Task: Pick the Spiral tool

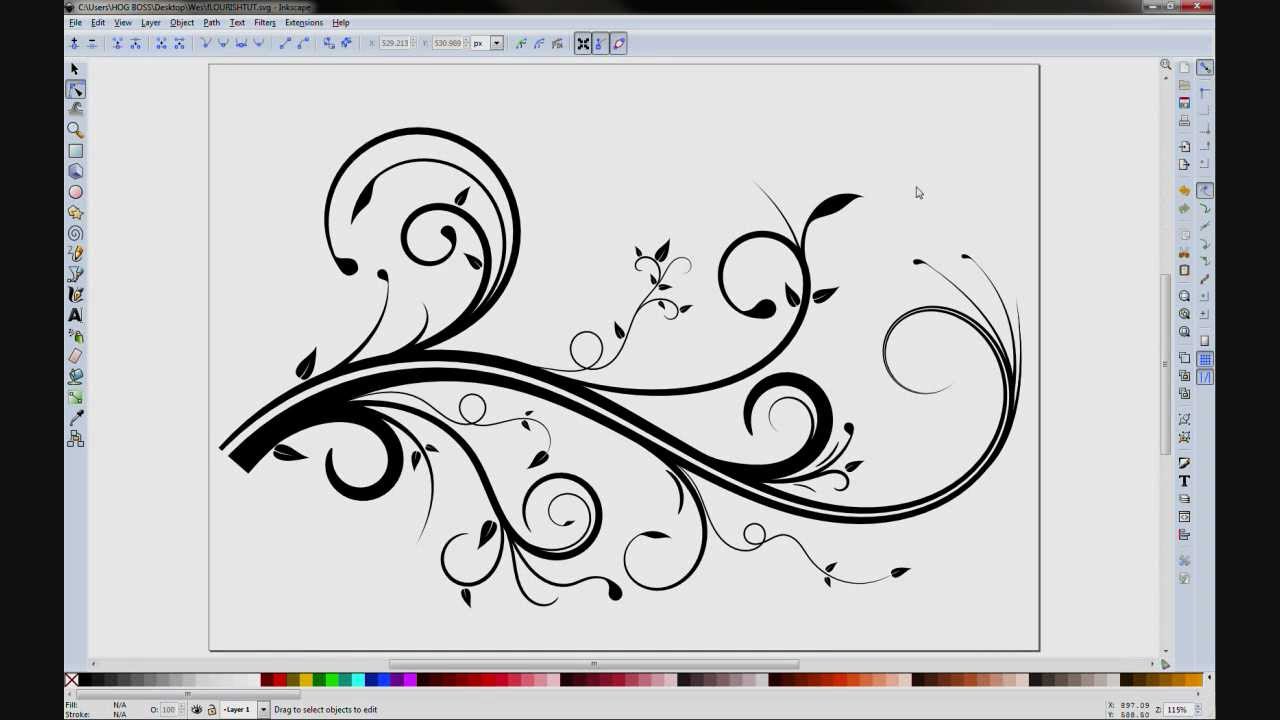Action: click(75, 232)
